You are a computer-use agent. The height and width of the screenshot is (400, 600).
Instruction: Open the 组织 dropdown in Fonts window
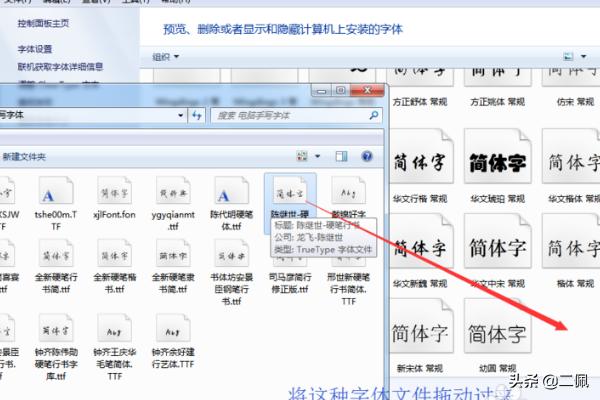coord(165,57)
